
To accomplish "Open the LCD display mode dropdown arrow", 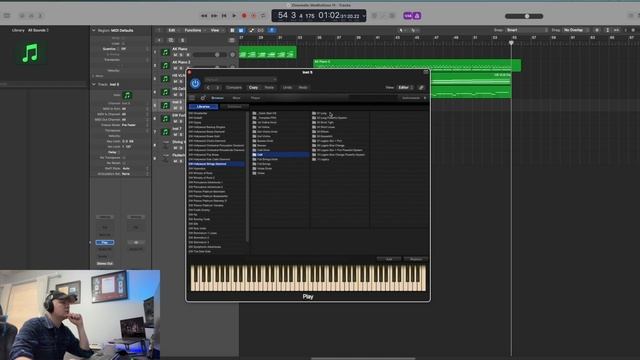I will (x=364, y=16).
